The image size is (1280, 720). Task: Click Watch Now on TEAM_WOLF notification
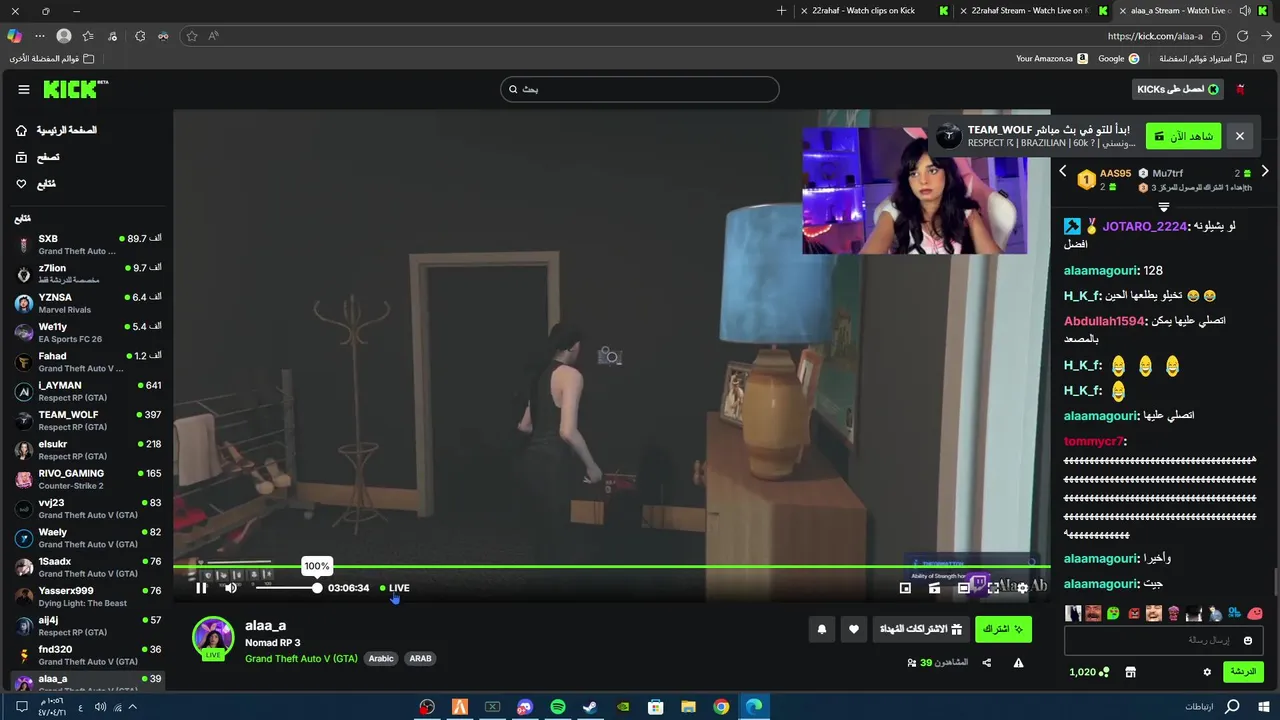[x=1183, y=136]
